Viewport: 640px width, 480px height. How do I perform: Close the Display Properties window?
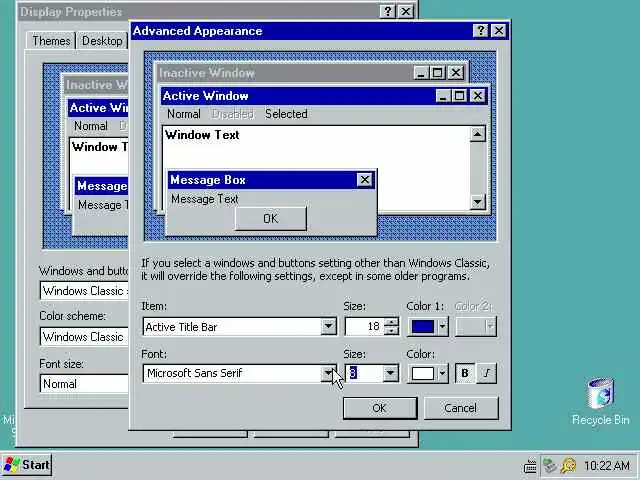tap(406, 11)
